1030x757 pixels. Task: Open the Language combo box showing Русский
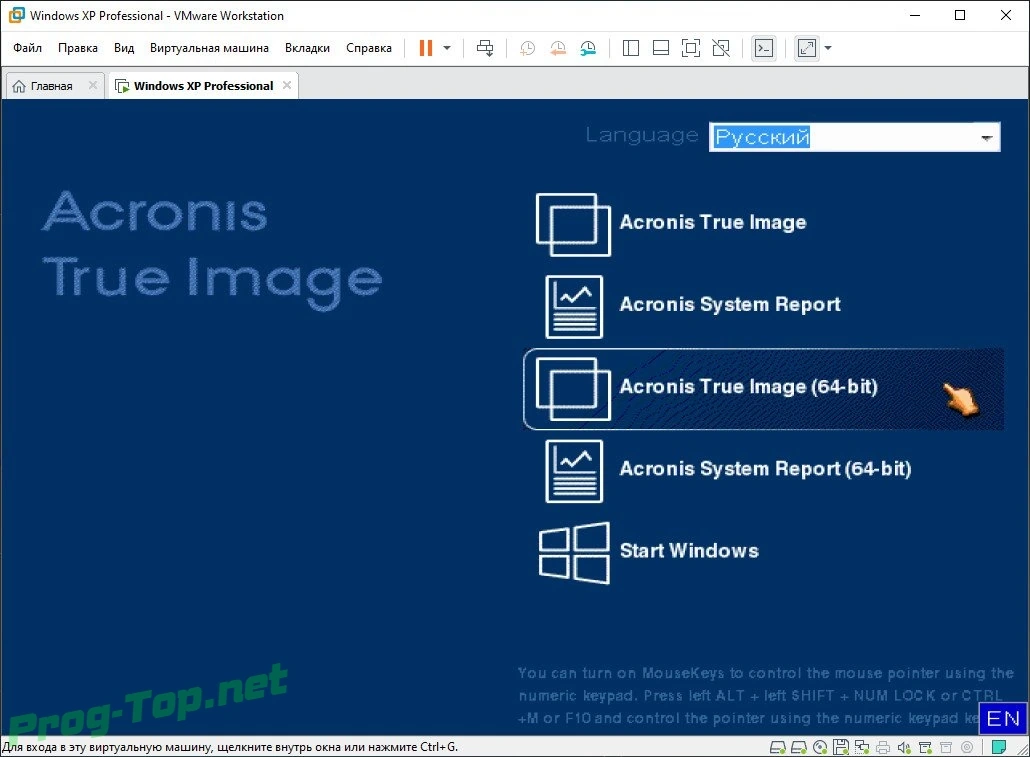click(855, 137)
